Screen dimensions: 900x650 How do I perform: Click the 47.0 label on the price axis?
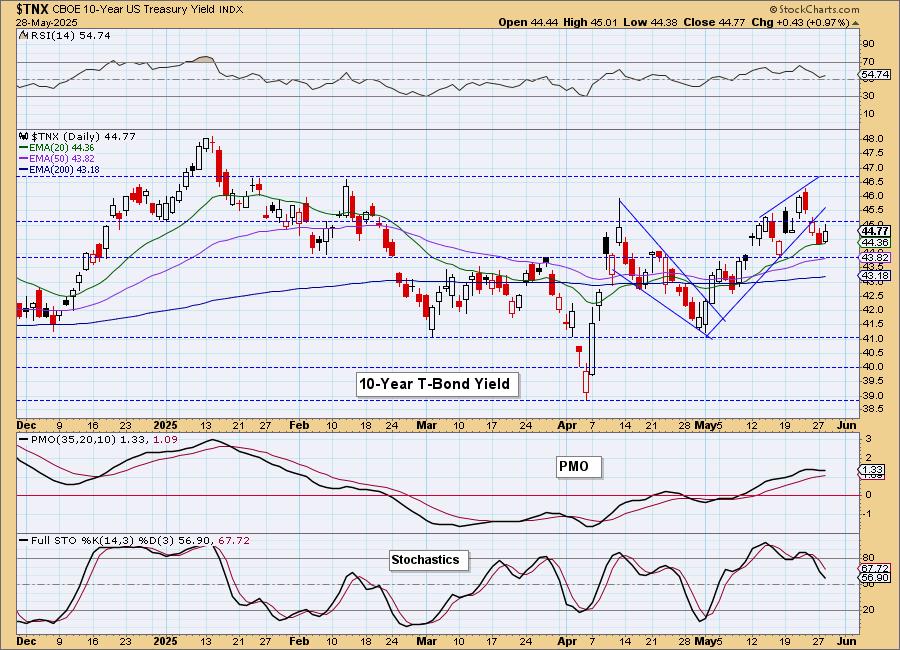(872, 168)
